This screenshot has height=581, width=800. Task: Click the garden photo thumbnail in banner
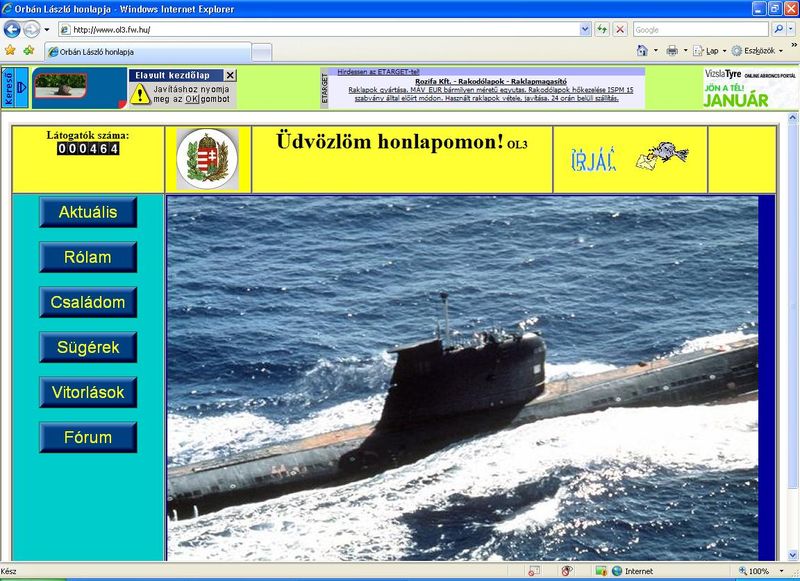61,85
